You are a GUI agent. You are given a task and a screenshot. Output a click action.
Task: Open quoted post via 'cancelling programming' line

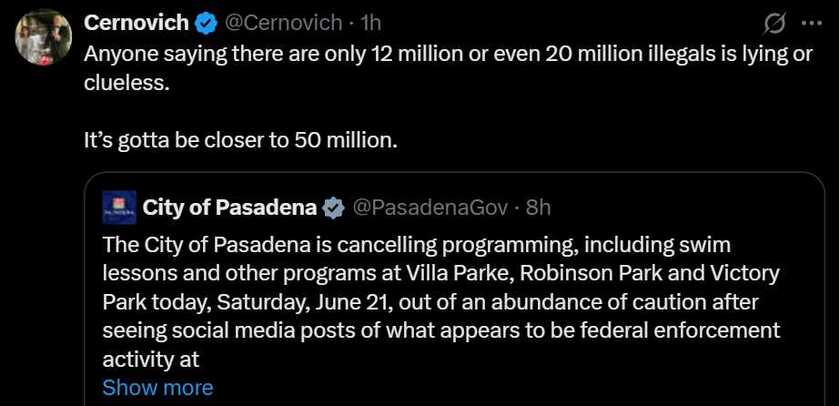[416, 246]
